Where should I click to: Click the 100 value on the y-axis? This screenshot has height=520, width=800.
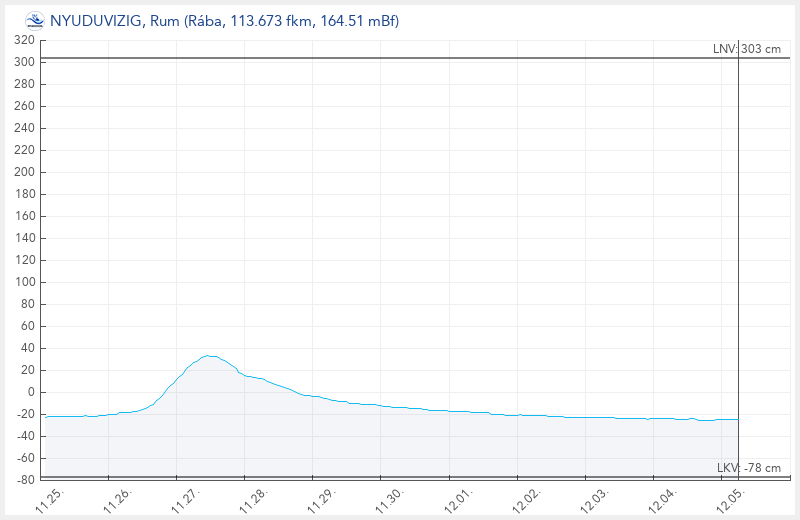tap(25, 282)
